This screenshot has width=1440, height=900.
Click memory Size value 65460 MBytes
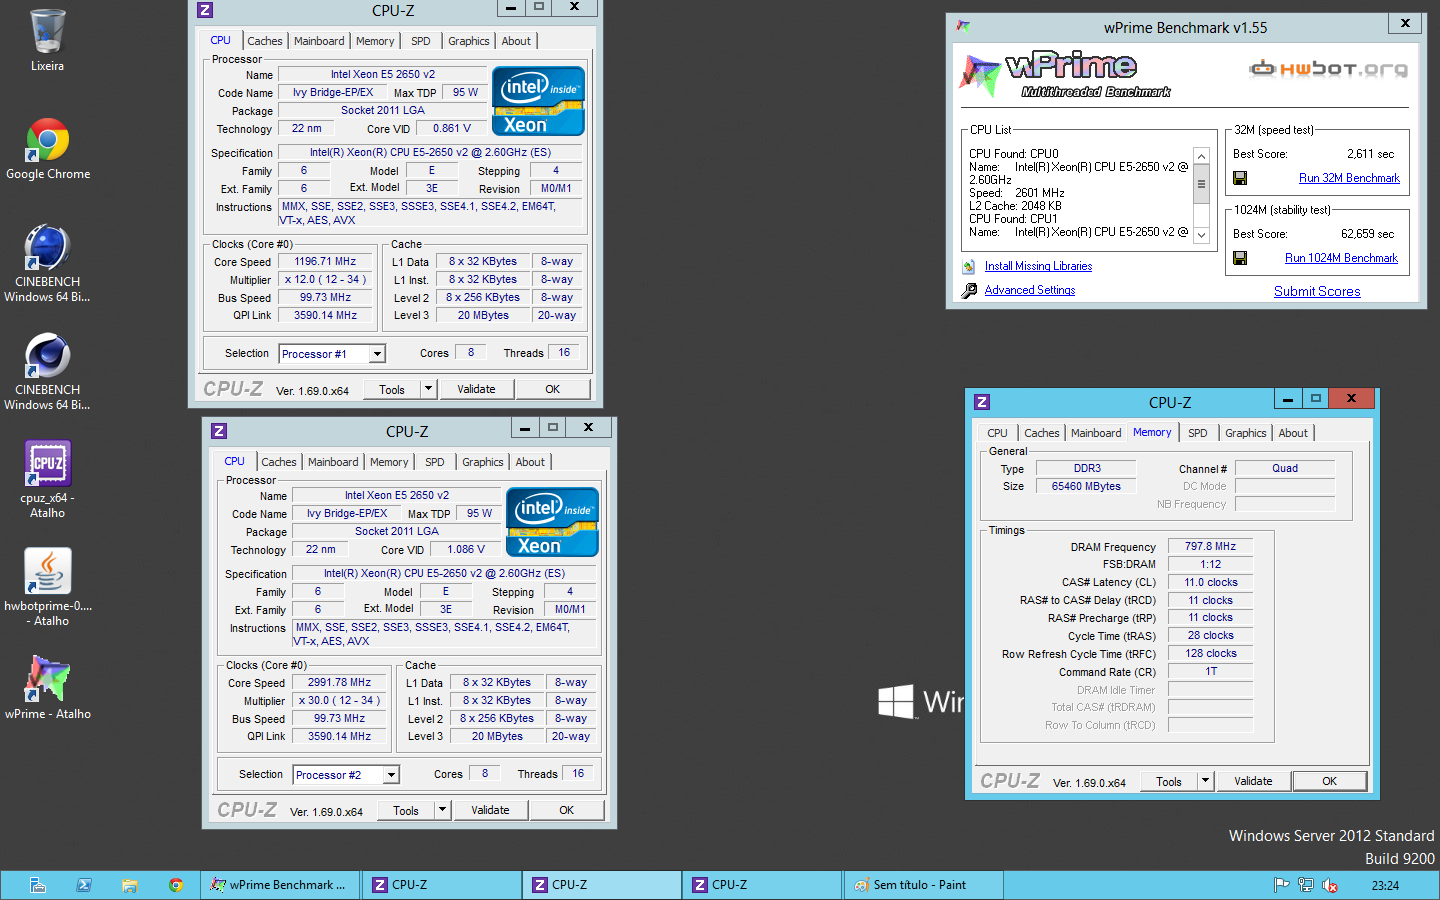point(1086,487)
